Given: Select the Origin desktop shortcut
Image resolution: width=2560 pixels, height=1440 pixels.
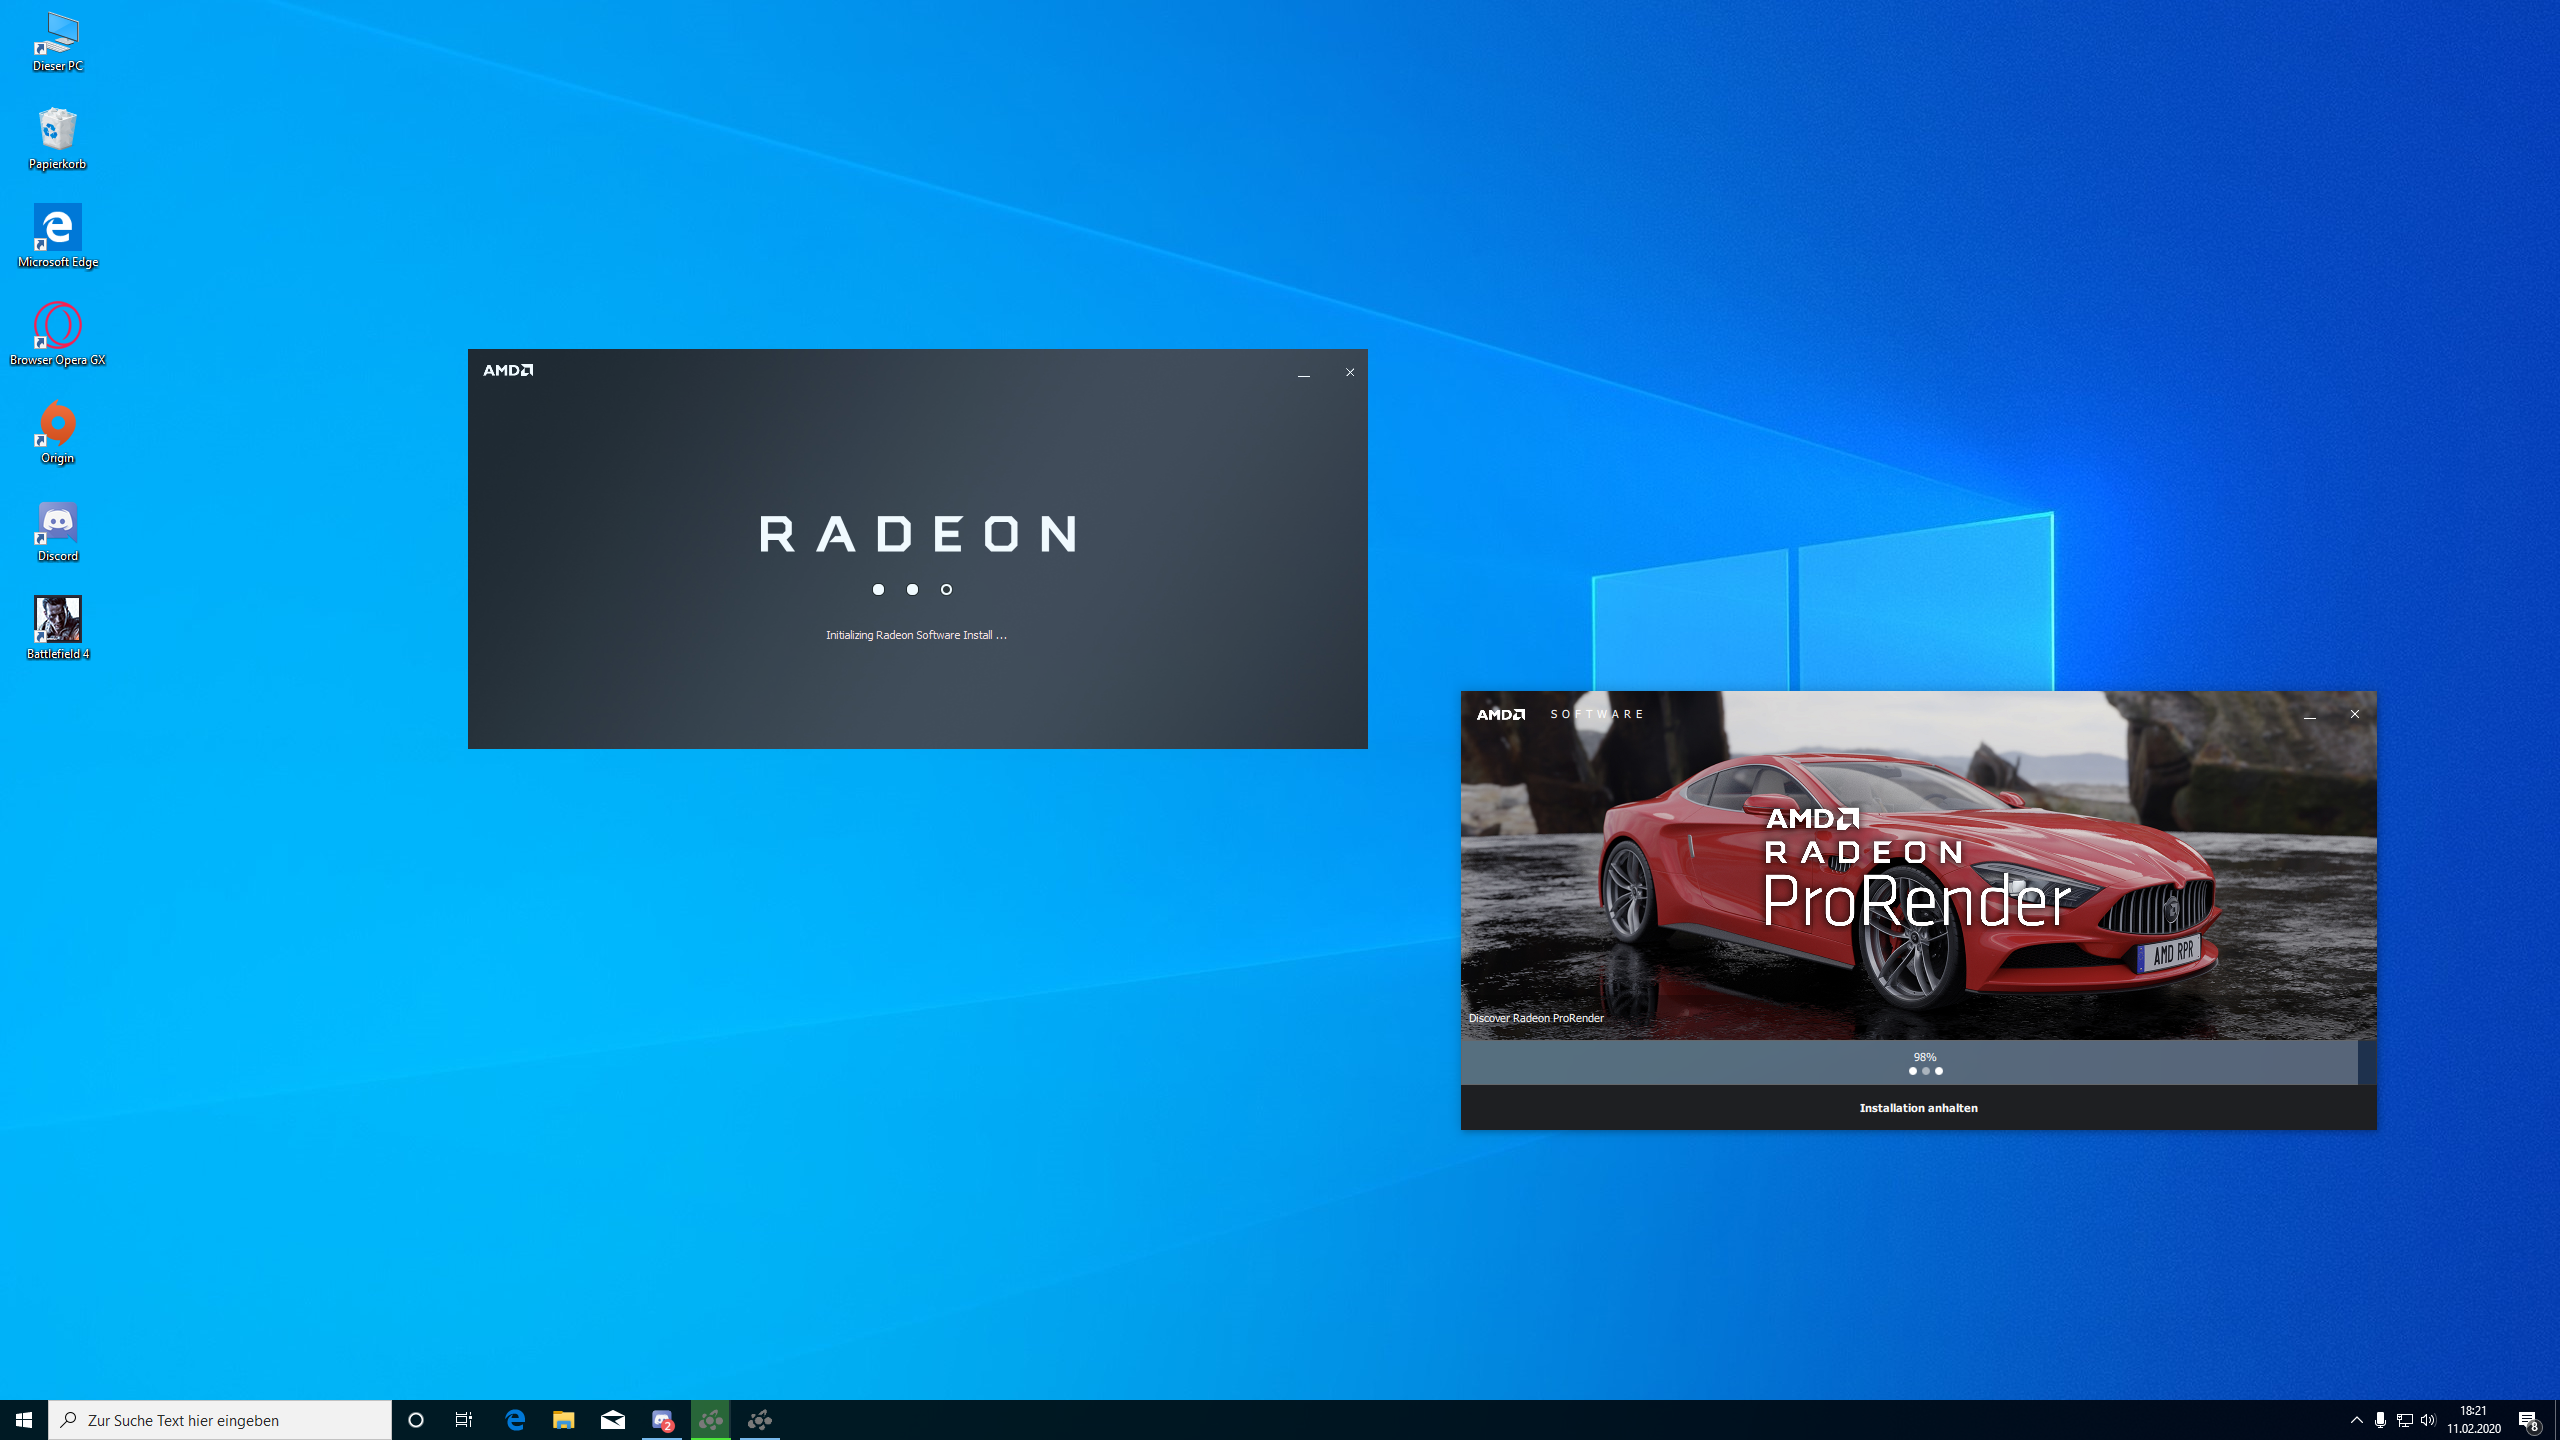Looking at the screenshot, I should [x=57, y=434].
